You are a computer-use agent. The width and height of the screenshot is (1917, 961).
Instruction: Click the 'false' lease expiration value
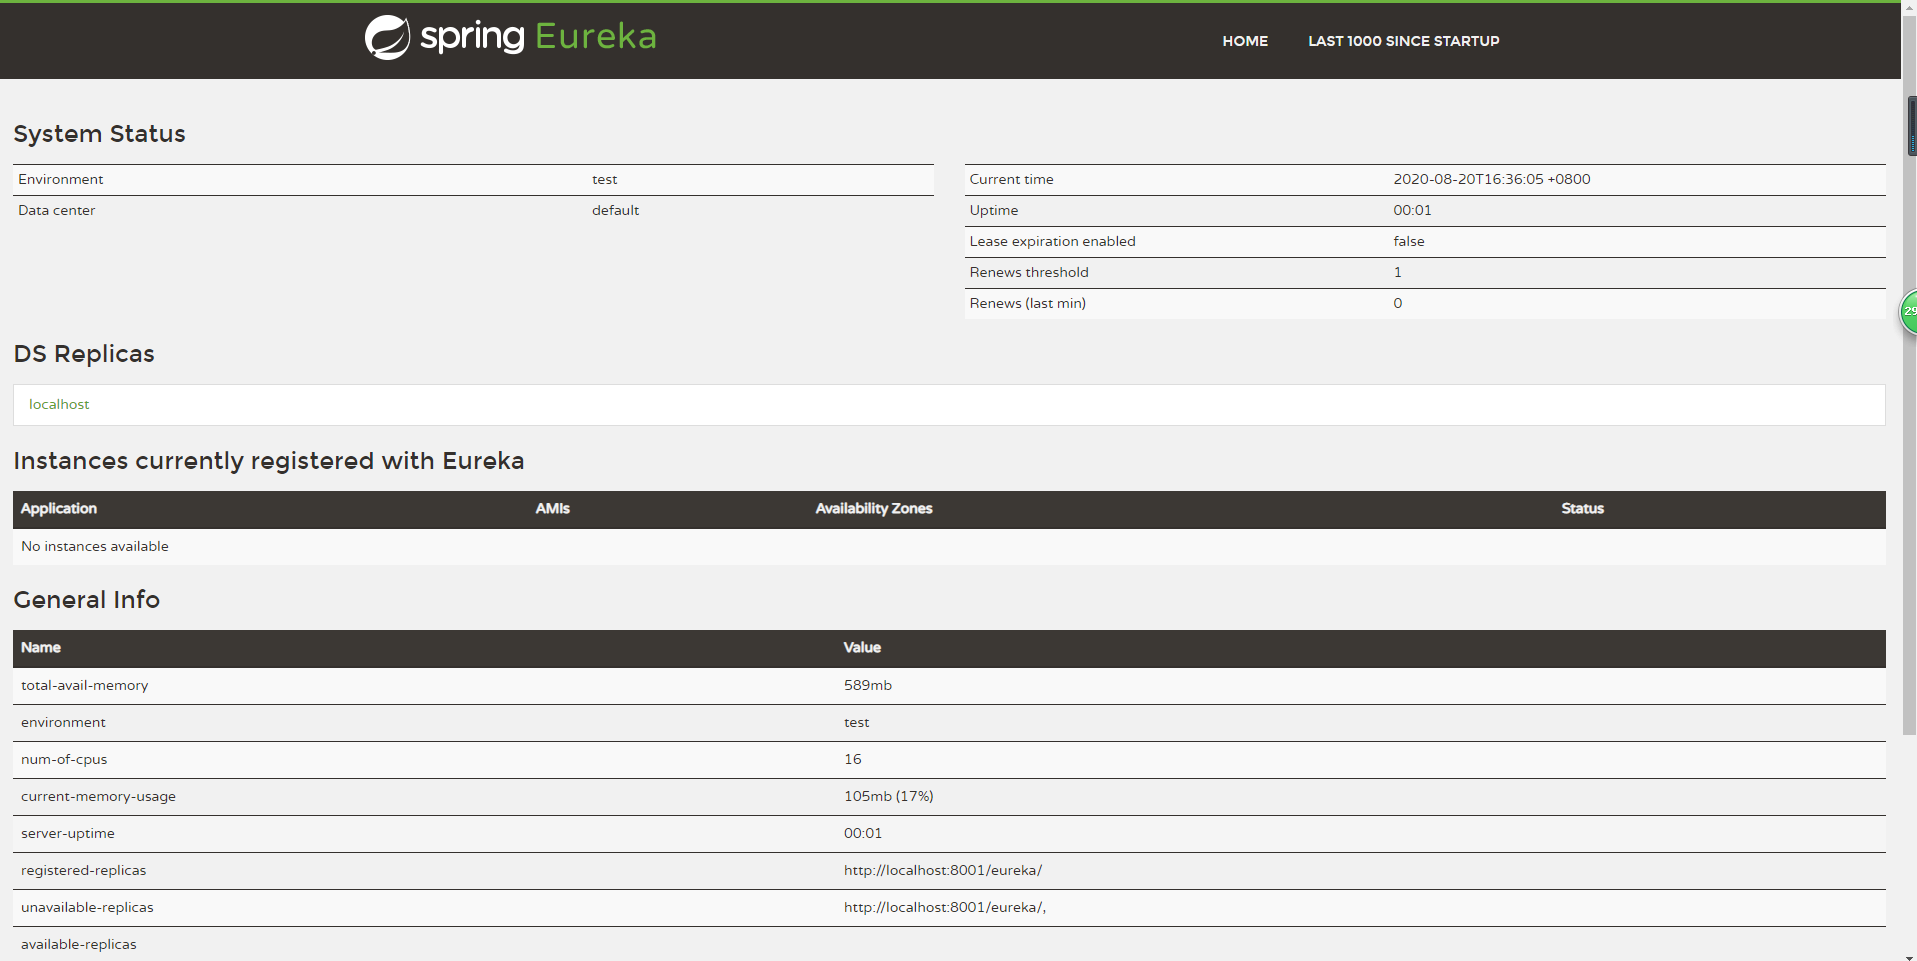tap(1409, 241)
